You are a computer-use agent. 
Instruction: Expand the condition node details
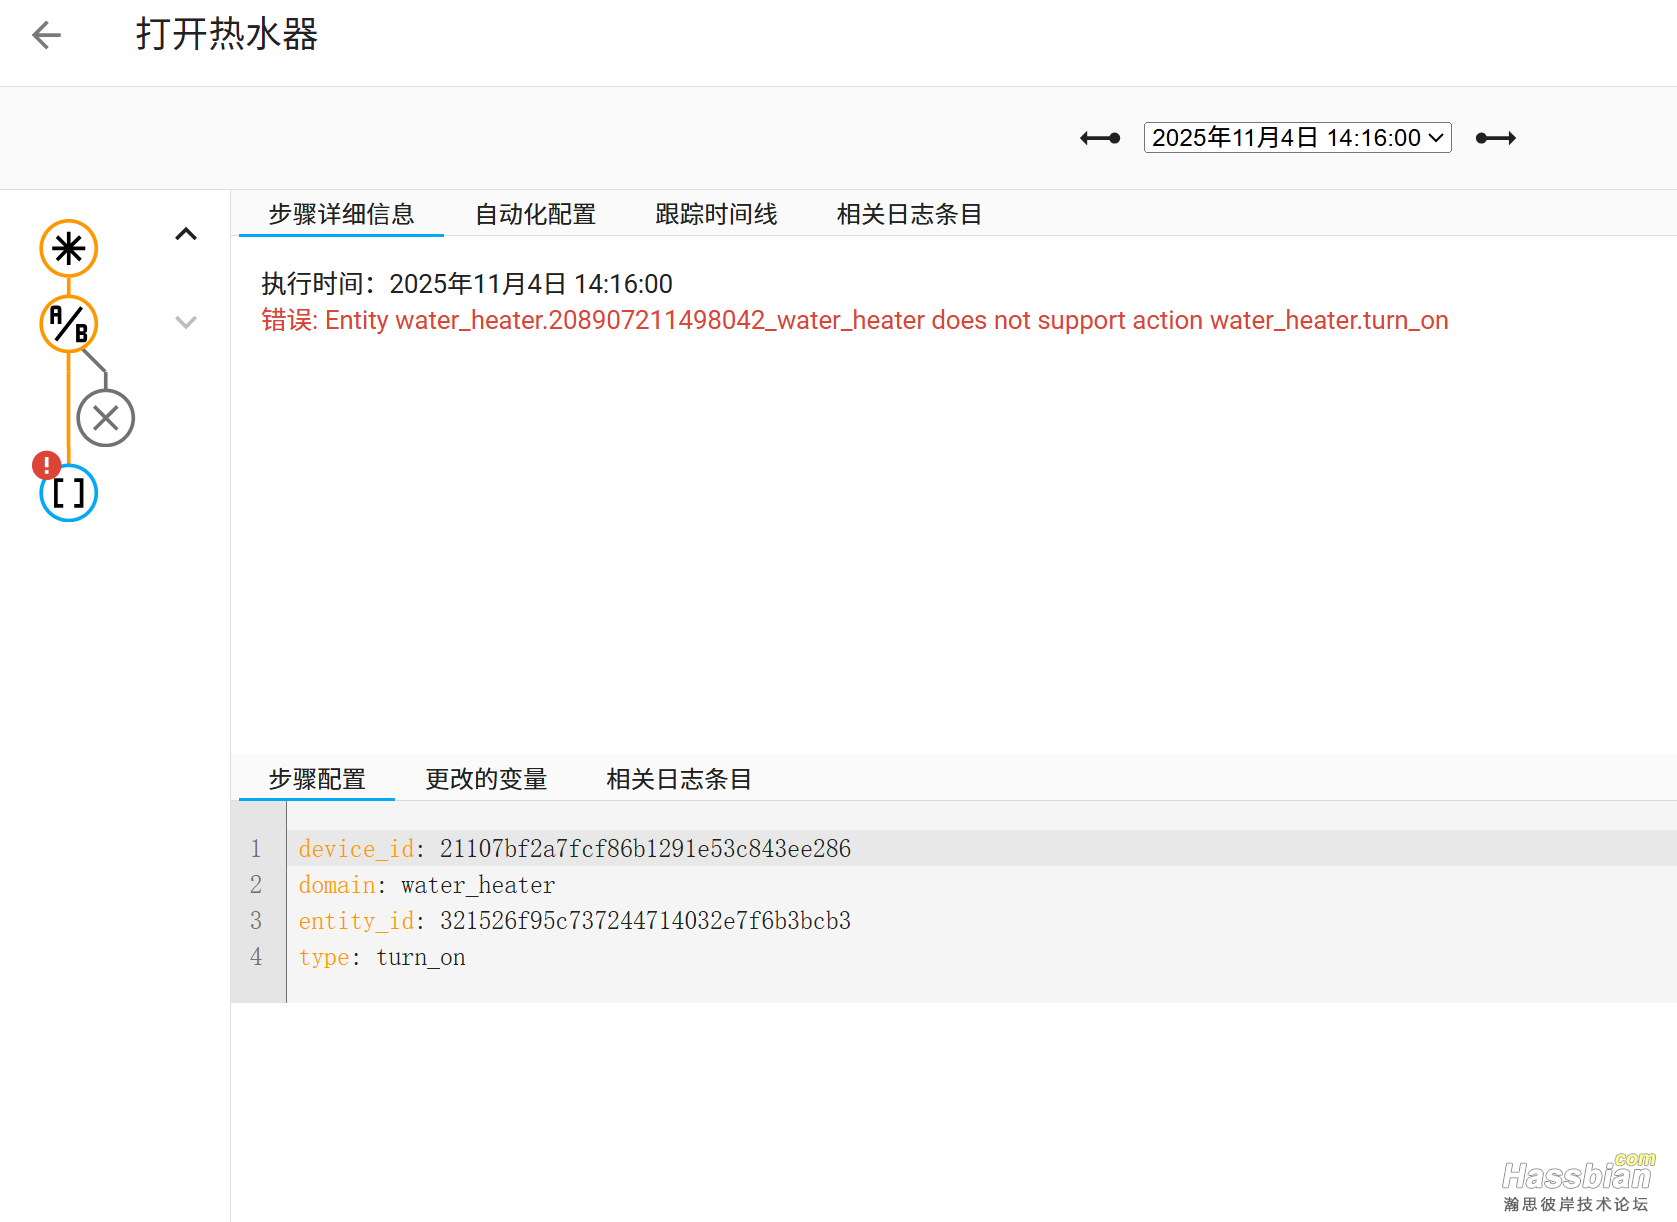pyautogui.click(x=186, y=322)
